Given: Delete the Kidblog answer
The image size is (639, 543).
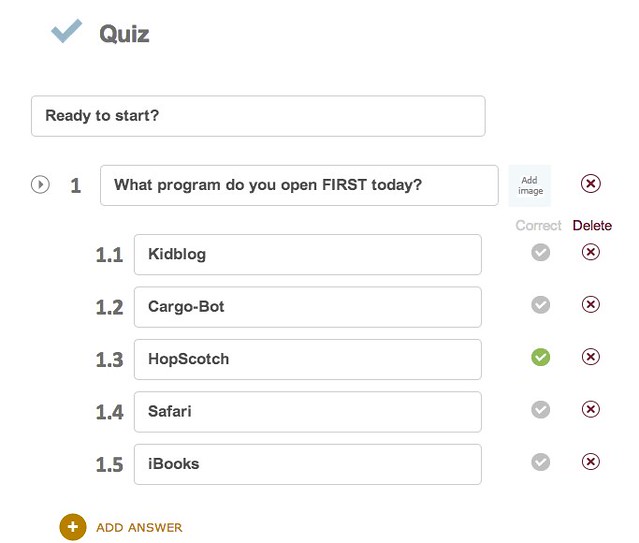Looking at the screenshot, I should tap(591, 252).
